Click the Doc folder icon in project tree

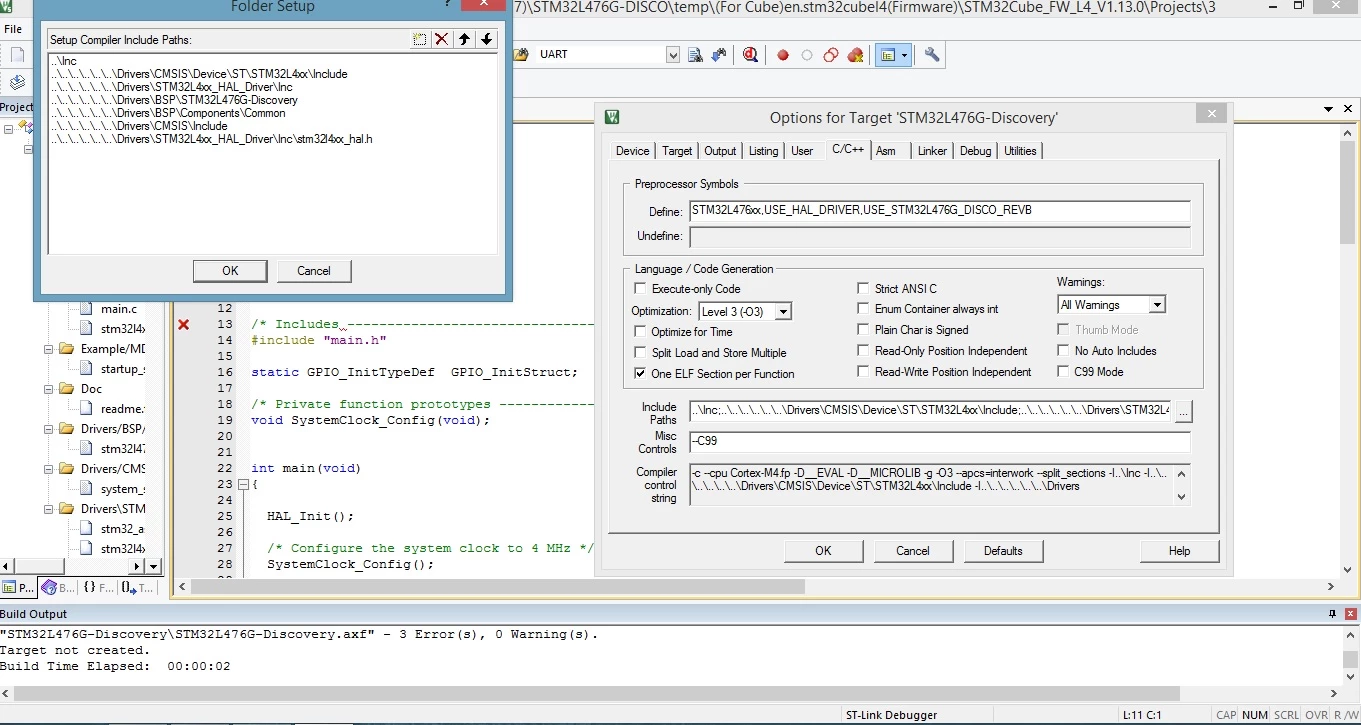[66, 389]
